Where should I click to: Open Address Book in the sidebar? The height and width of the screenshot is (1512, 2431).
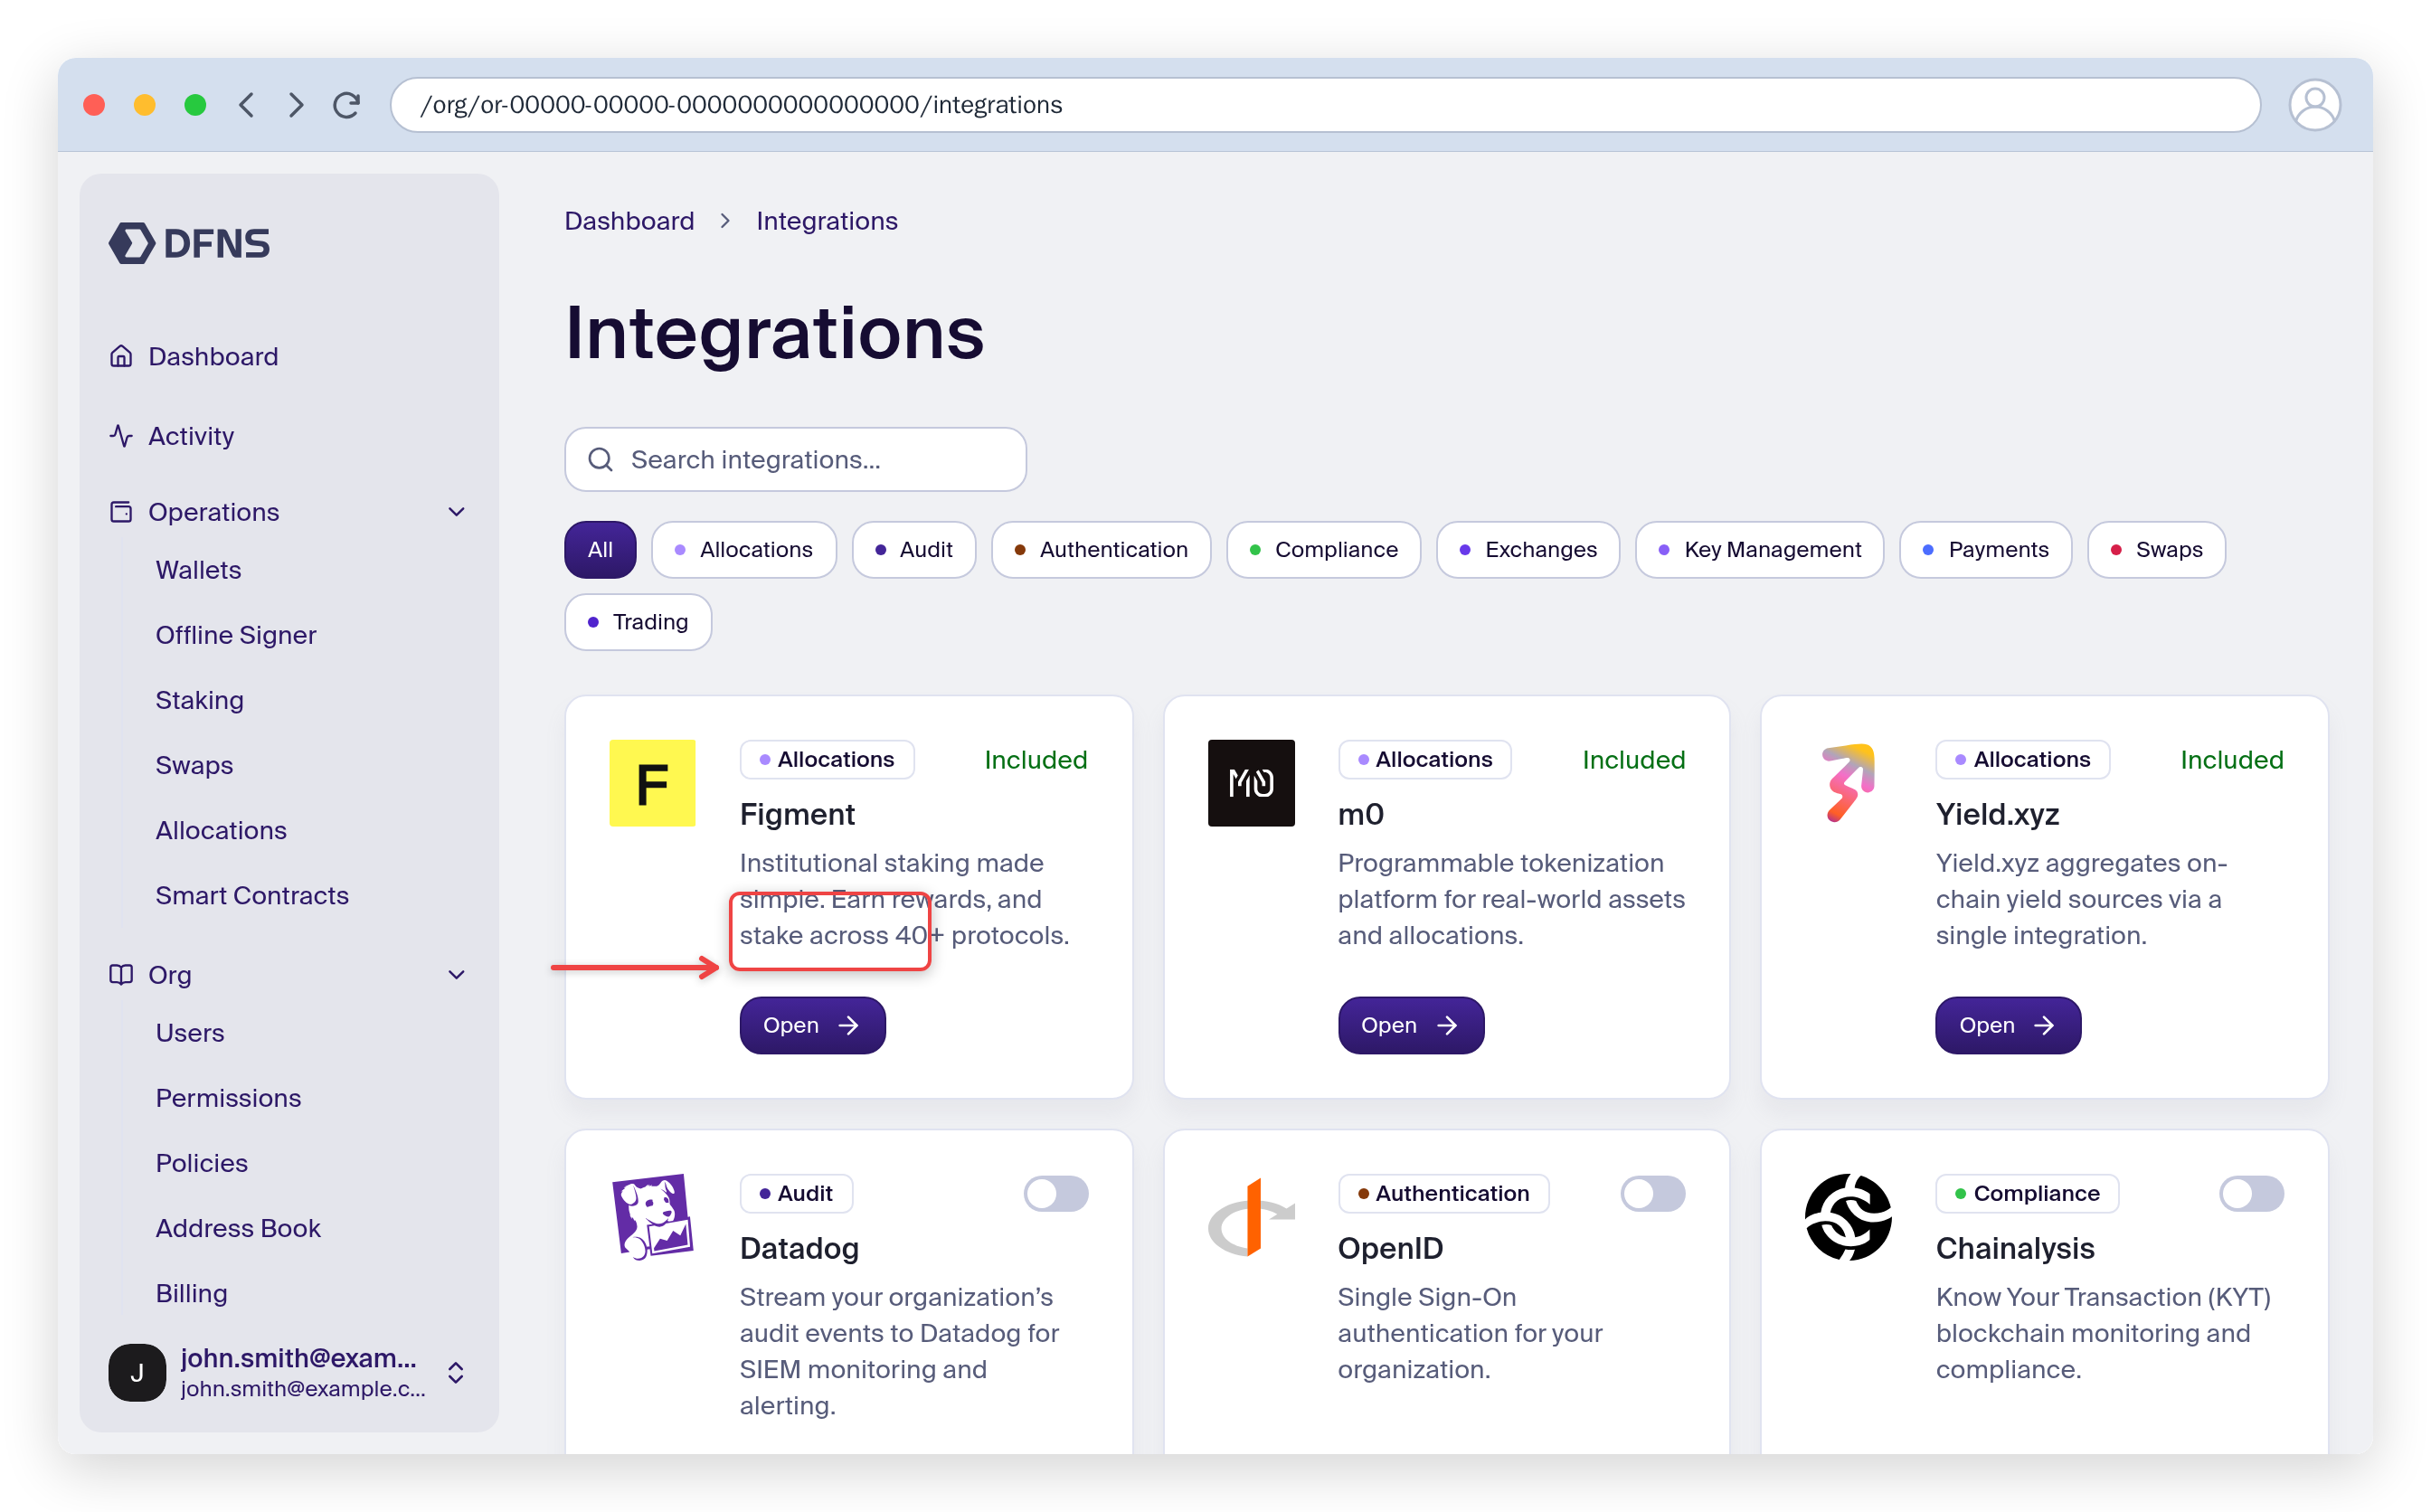pyautogui.click(x=238, y=1228)
